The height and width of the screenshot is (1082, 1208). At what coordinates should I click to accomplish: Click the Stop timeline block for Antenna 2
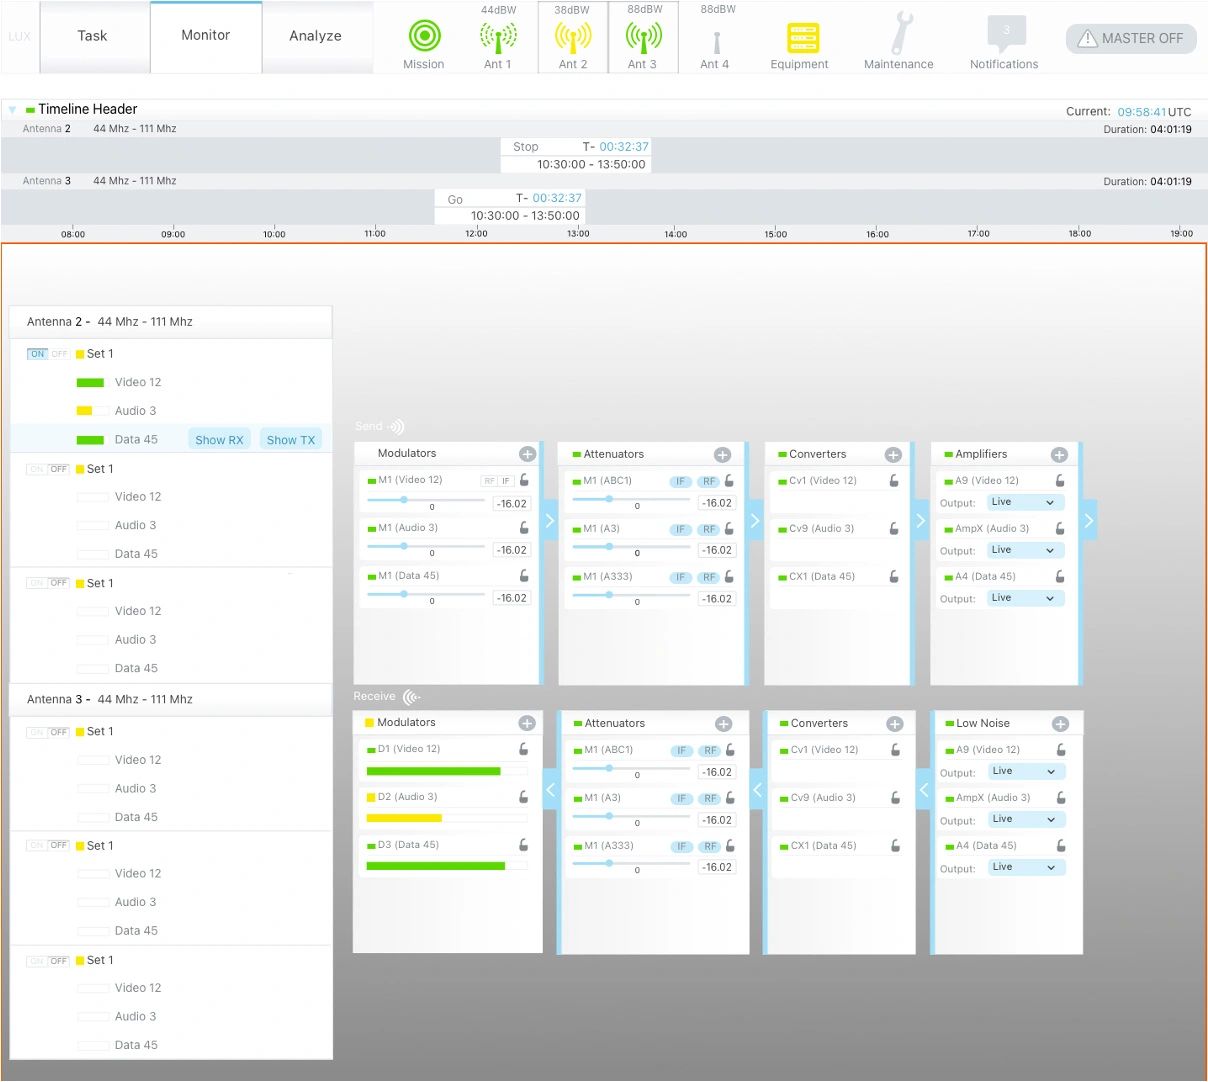(576, 155)
